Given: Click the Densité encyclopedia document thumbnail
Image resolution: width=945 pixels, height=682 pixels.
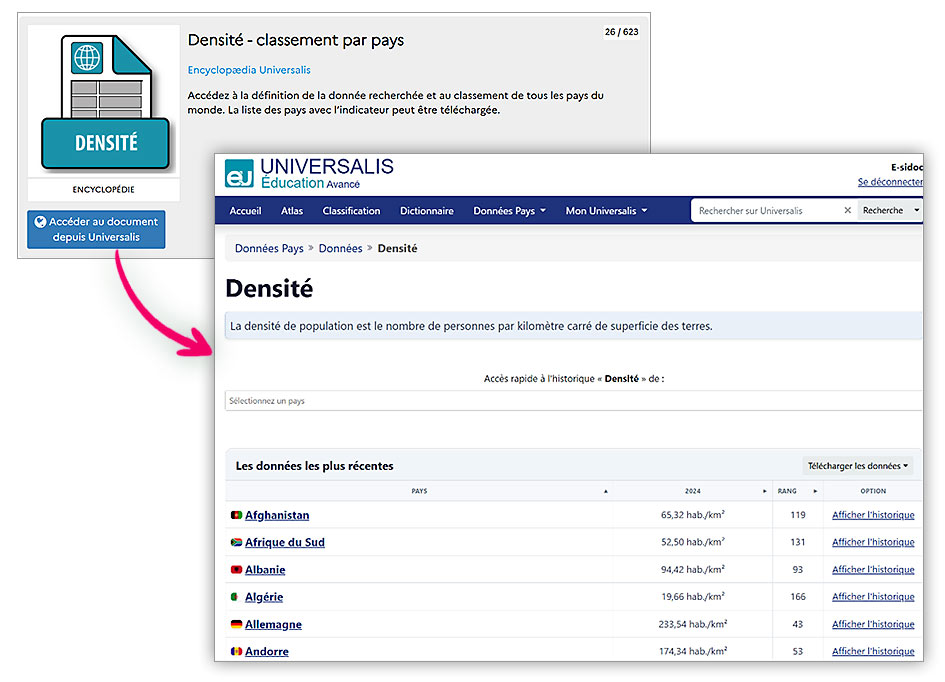Looking at the screenshot, I should (104, 103).
